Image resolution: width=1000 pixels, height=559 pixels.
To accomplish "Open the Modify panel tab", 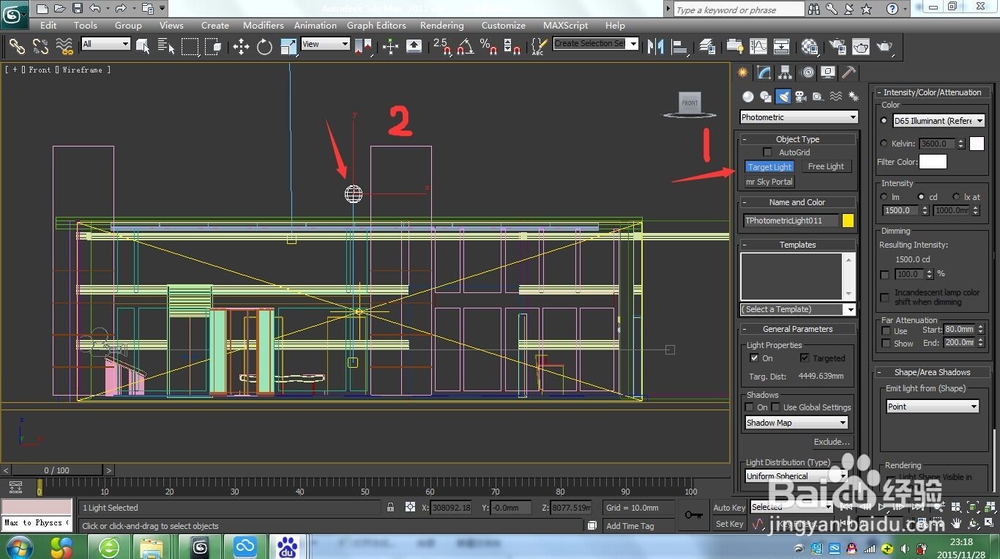I will (764, 73).
